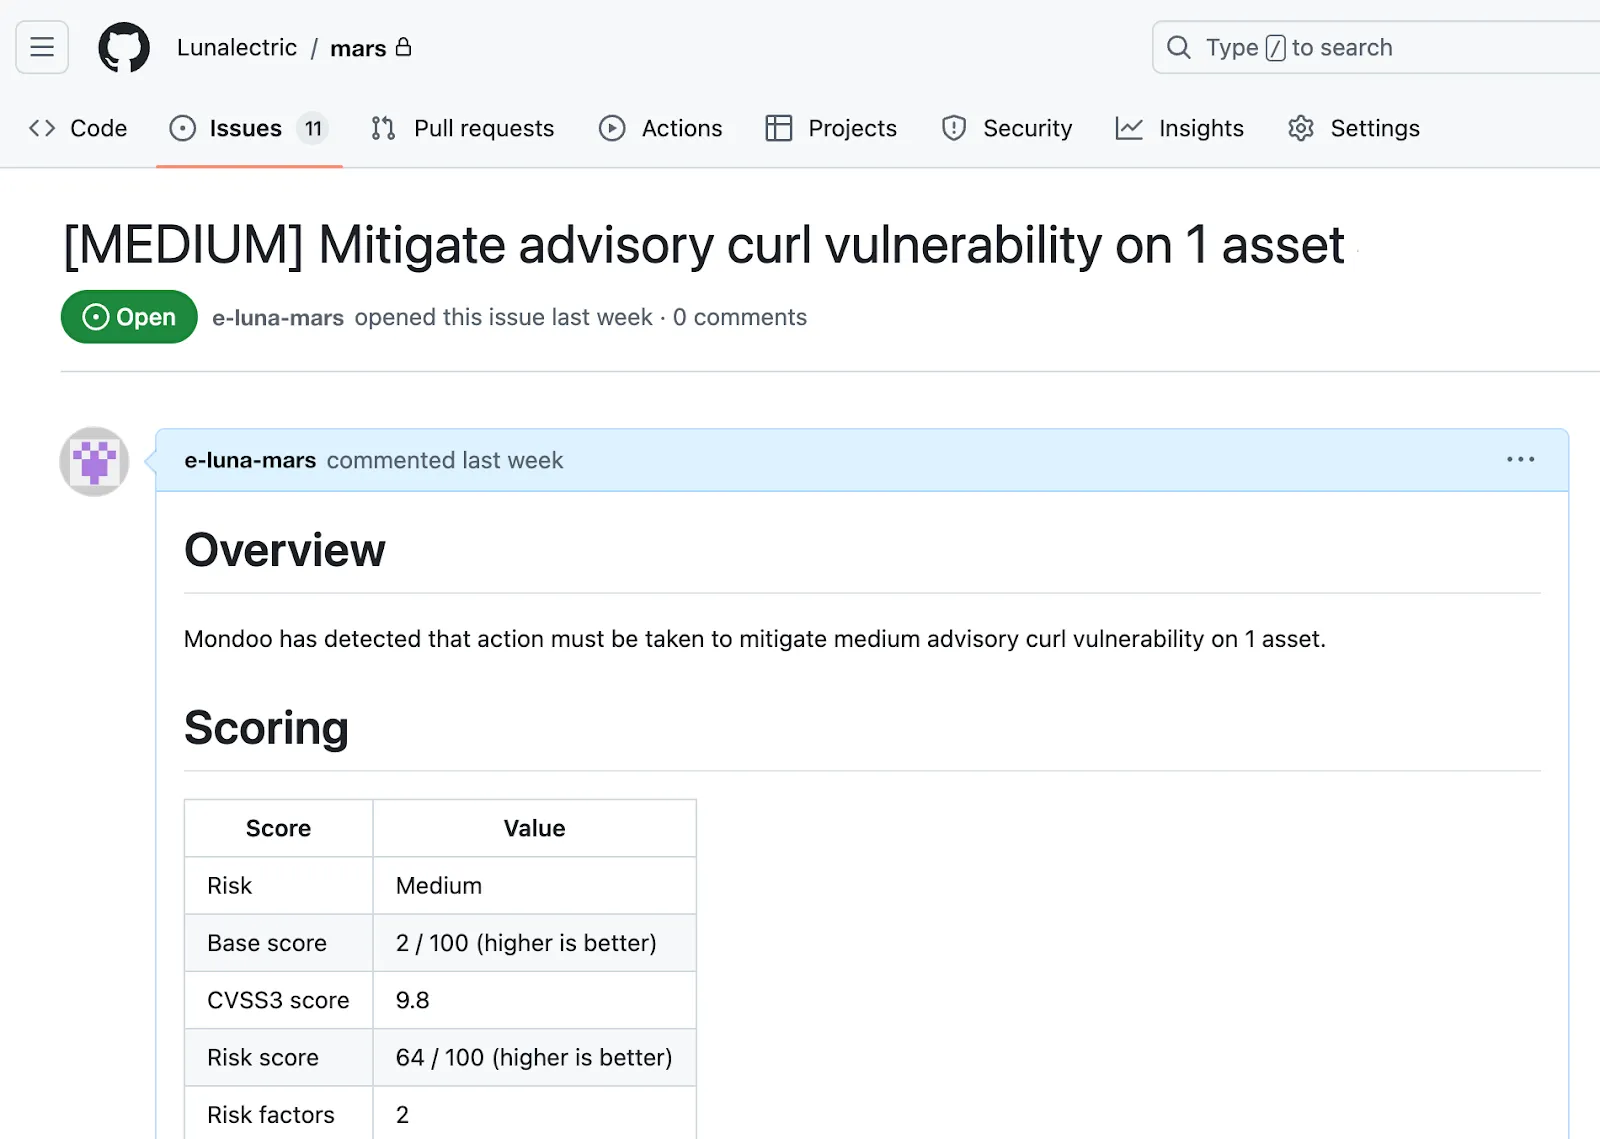1600x1139 pixels.
Task: Click the Settings gear icon
Action: tap(1301, 128)
